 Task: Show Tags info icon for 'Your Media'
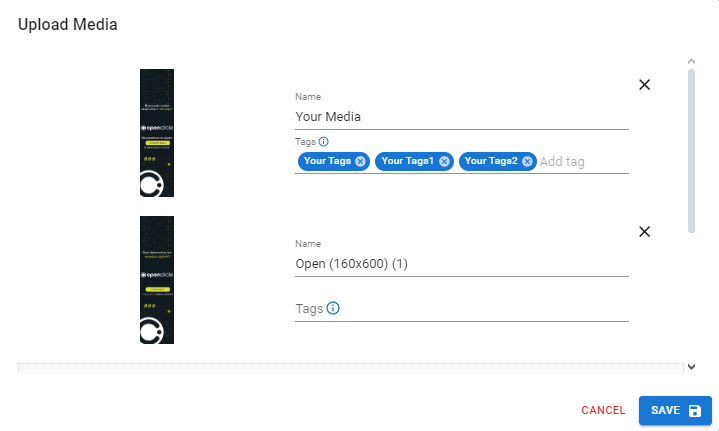[323, 142]
